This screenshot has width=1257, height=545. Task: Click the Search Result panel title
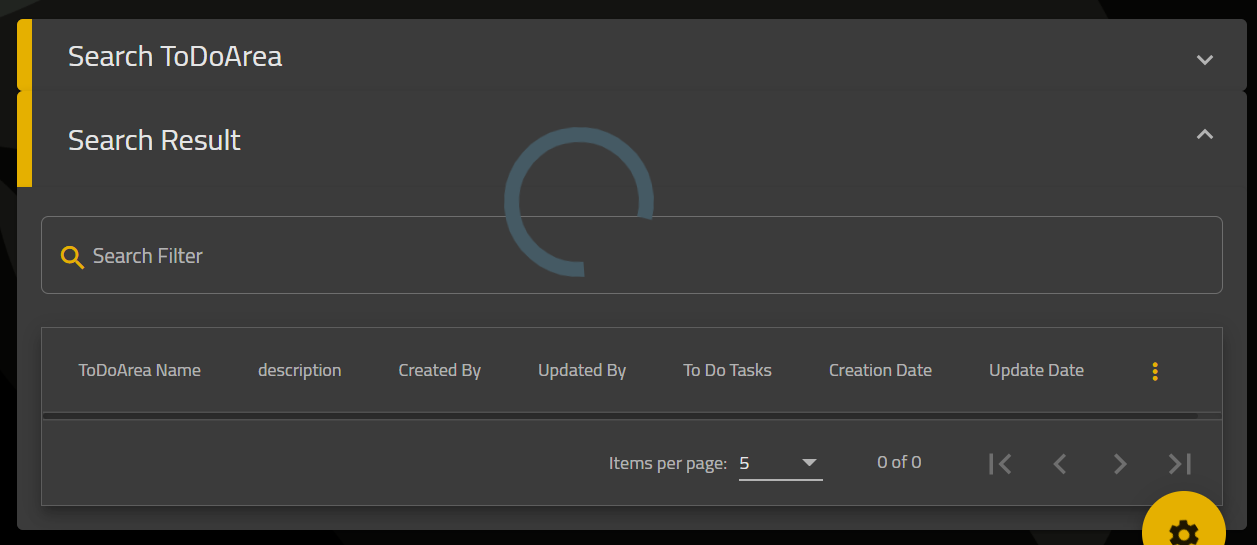[154, 140]
